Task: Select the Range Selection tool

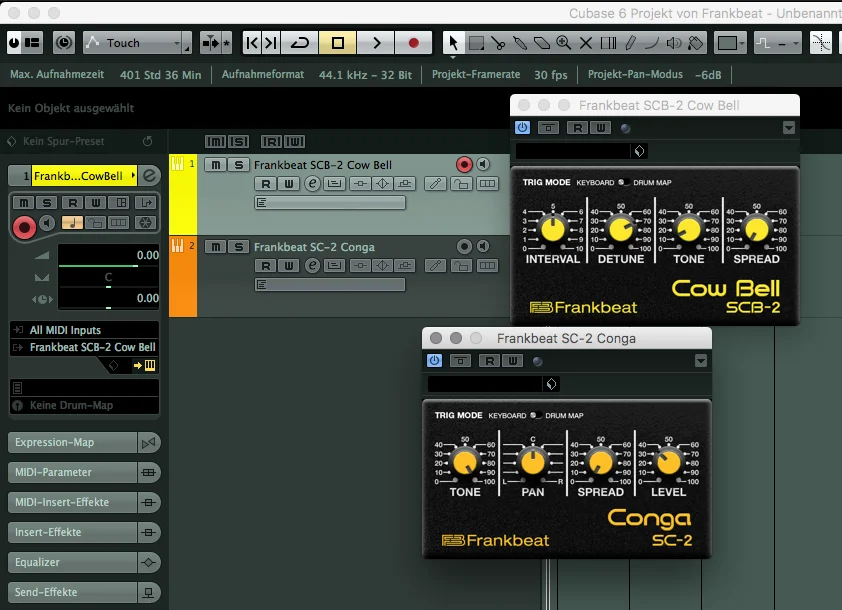Action: pos(476,42)
